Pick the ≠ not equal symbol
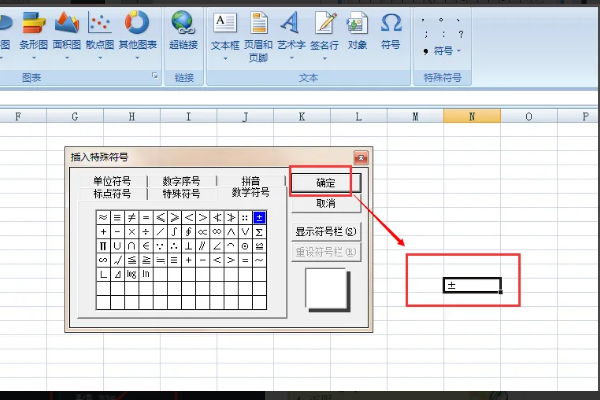Screen dimensions: 600x400 point(132,217)
